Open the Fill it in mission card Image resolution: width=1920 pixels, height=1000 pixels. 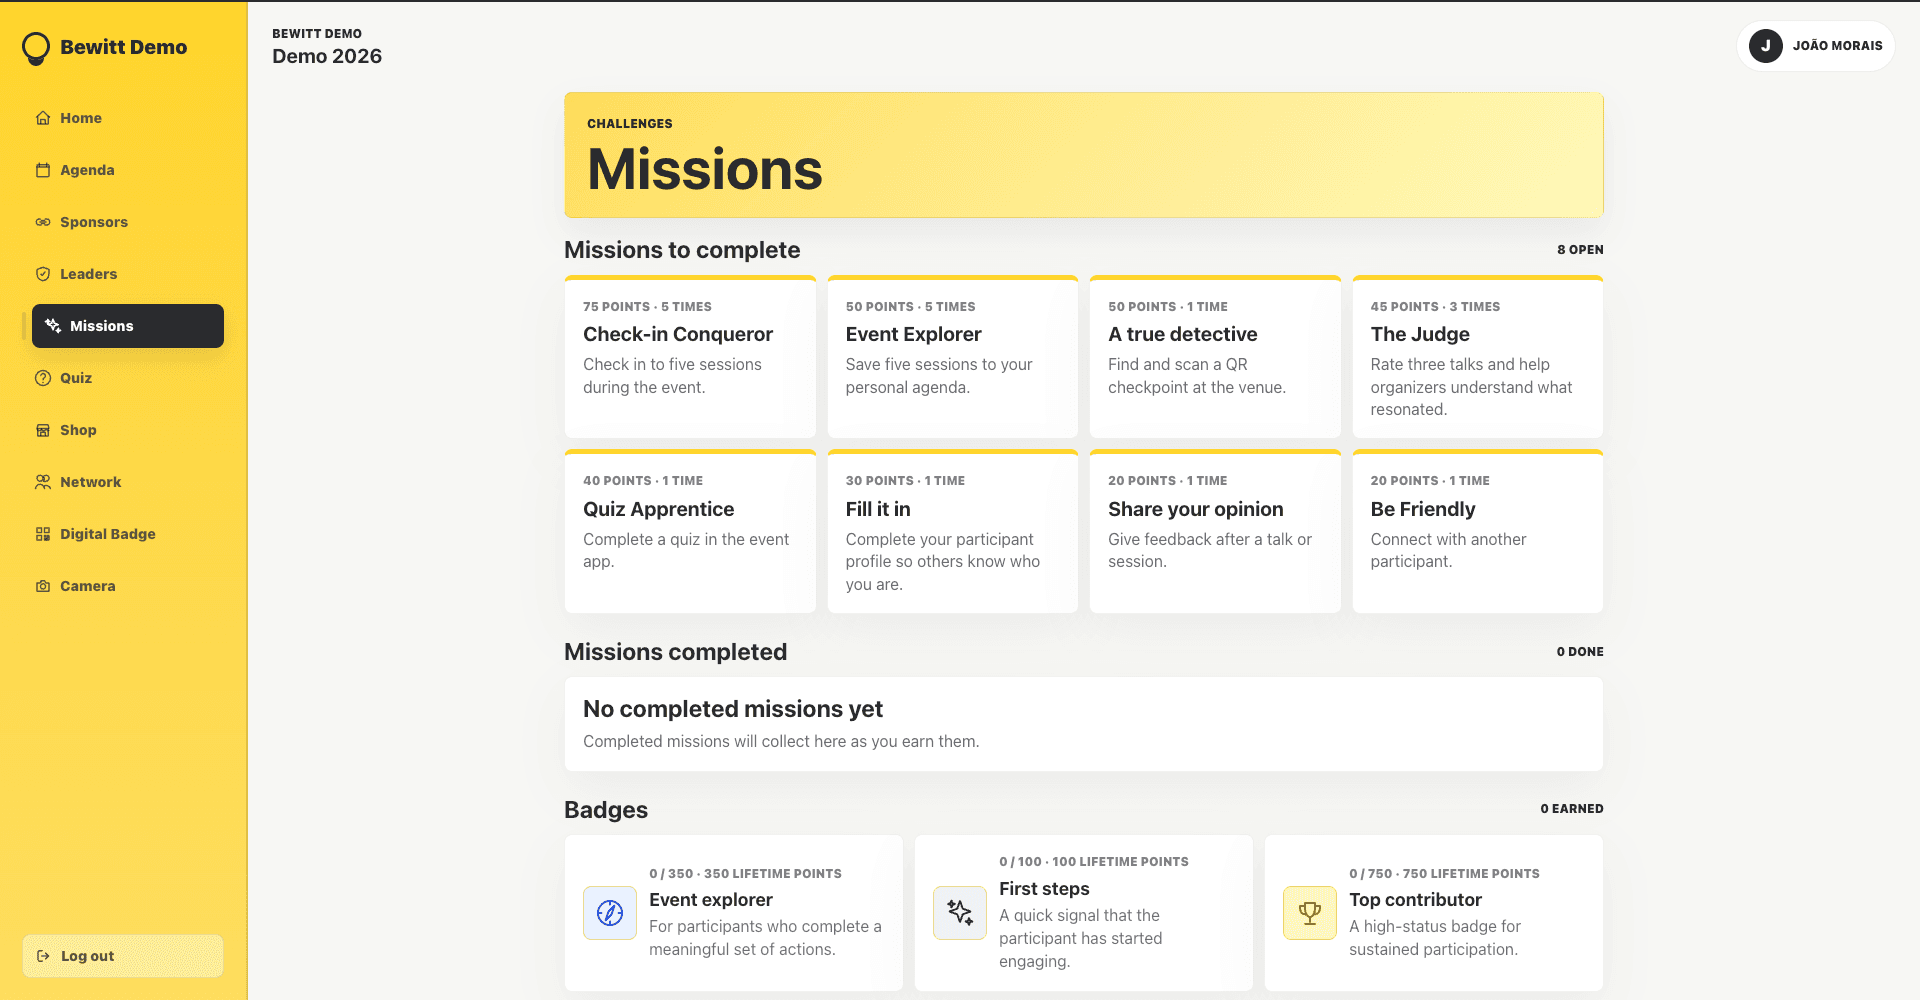coord(953,531)
